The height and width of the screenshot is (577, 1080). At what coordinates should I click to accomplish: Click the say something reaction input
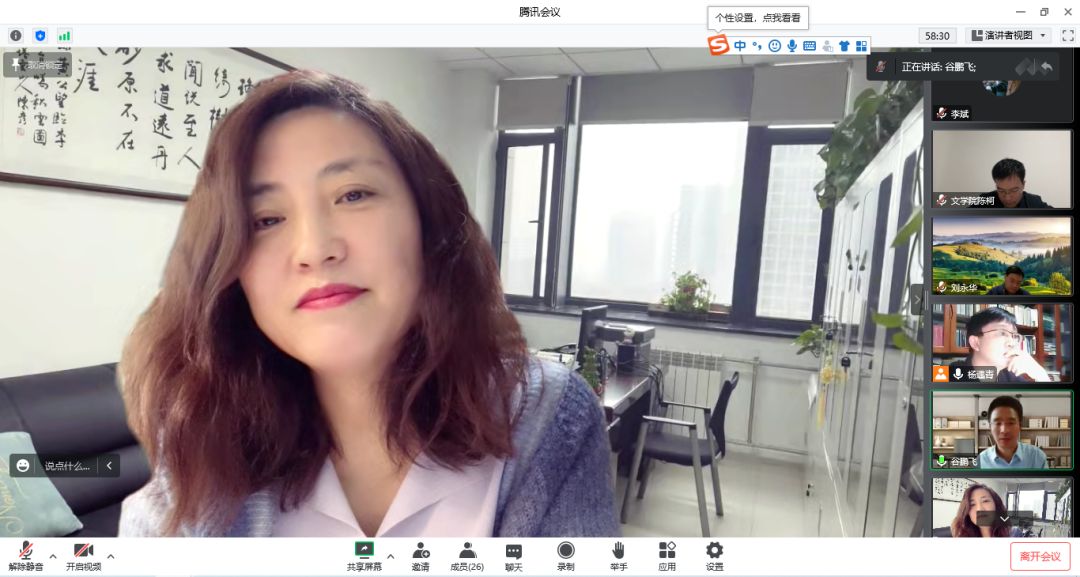[x=66, y=465]
